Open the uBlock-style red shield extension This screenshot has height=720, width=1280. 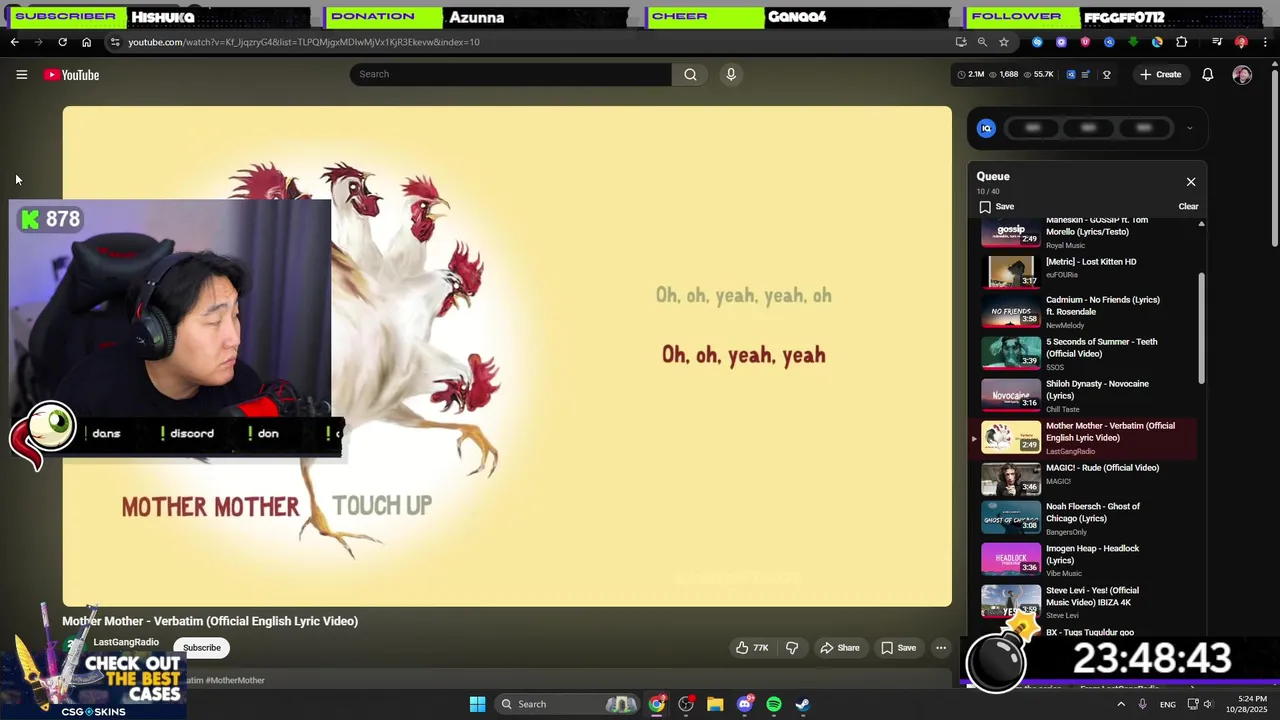coord(1085,42)
